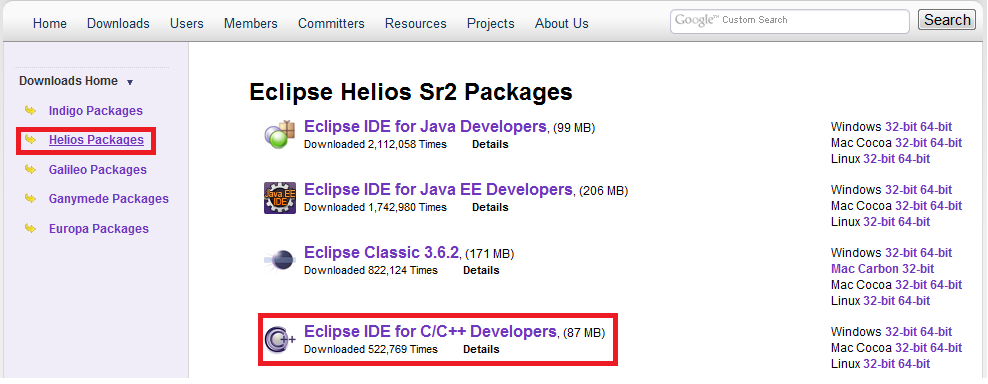Download Windows 64-bit for Java Developers
988x384 pixels.
[936, 127]
